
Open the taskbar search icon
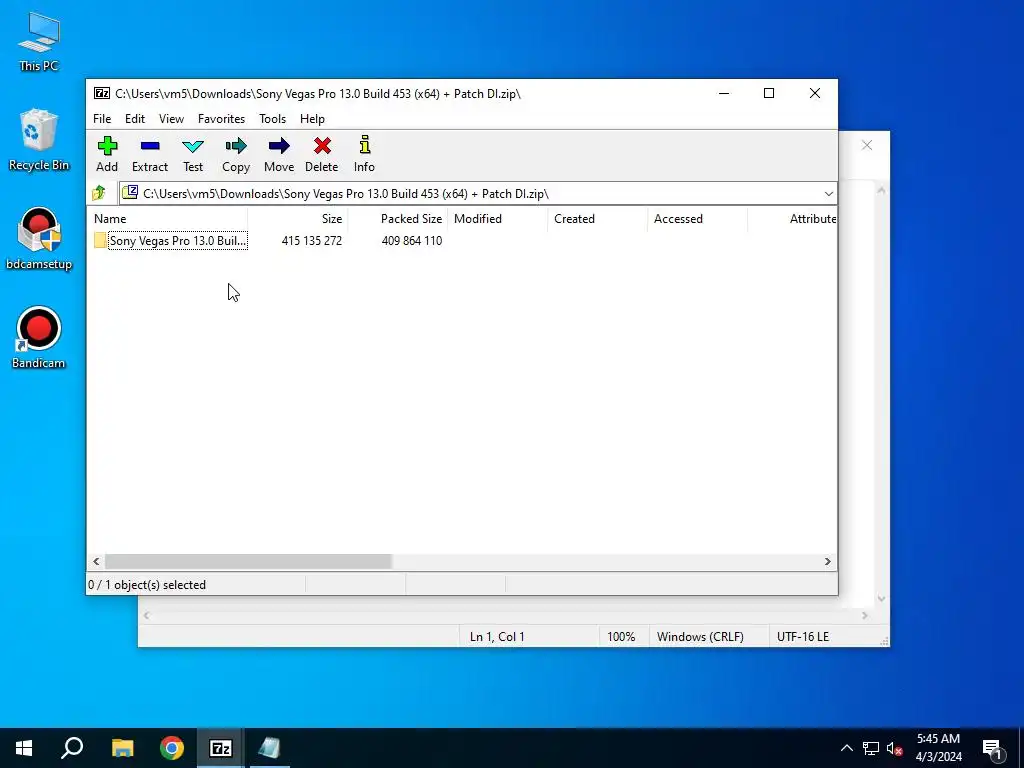pos(72,748)
